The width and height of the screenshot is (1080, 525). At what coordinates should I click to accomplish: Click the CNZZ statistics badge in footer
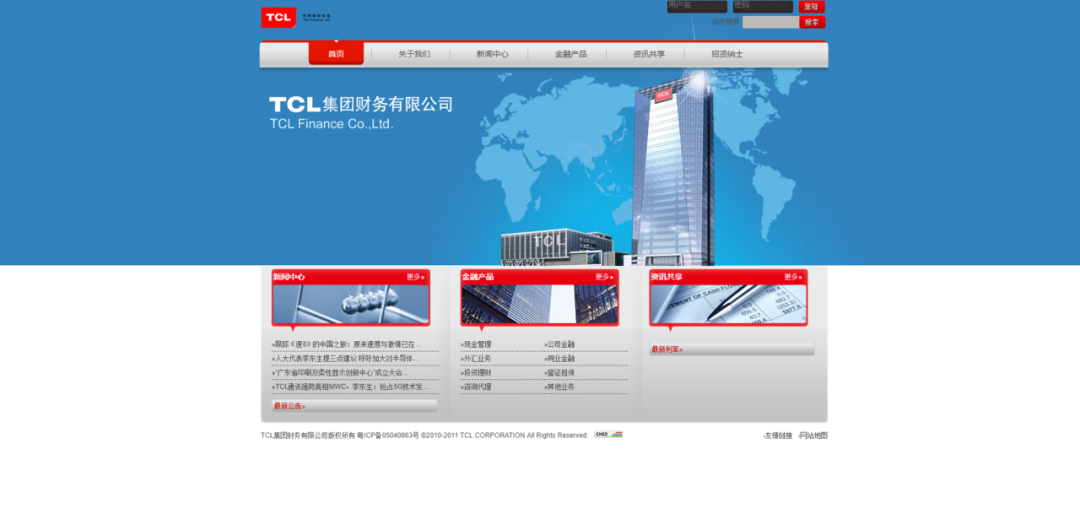(x=608, y=435)
